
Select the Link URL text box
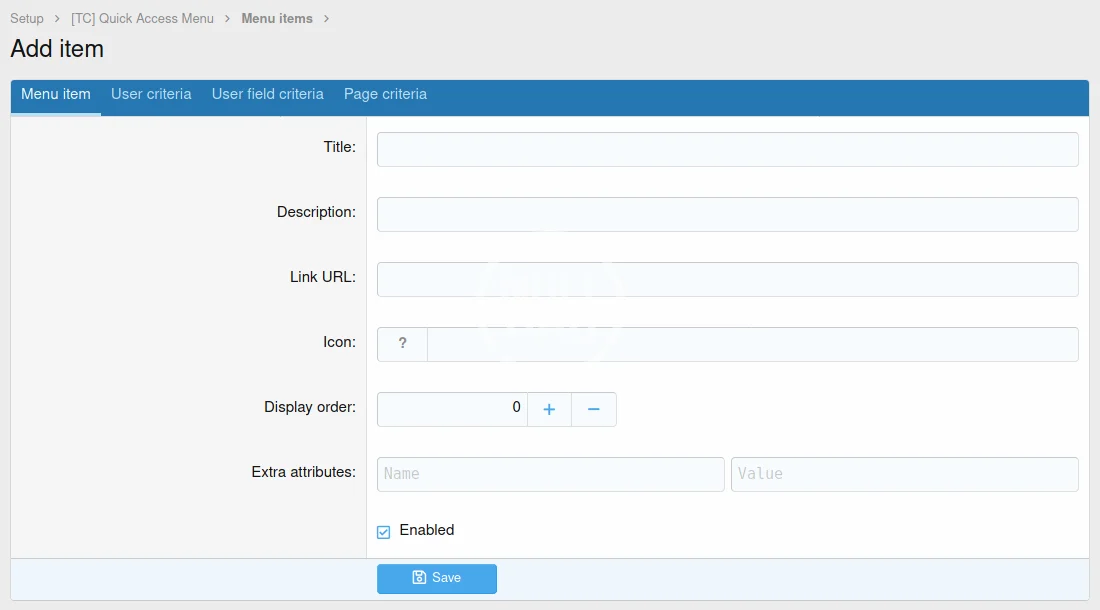tap(727, 279)
